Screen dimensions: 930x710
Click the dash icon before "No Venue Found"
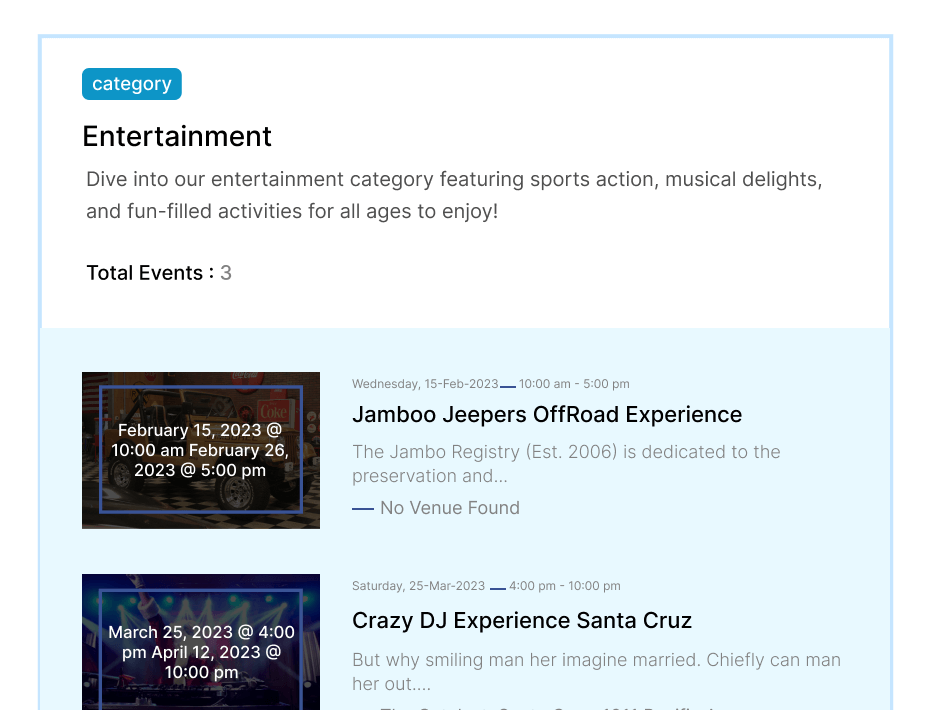[363, 509]
